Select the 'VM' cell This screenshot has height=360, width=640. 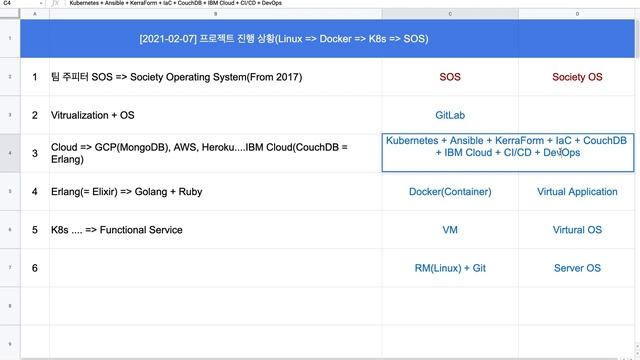[x=450, y=230]
